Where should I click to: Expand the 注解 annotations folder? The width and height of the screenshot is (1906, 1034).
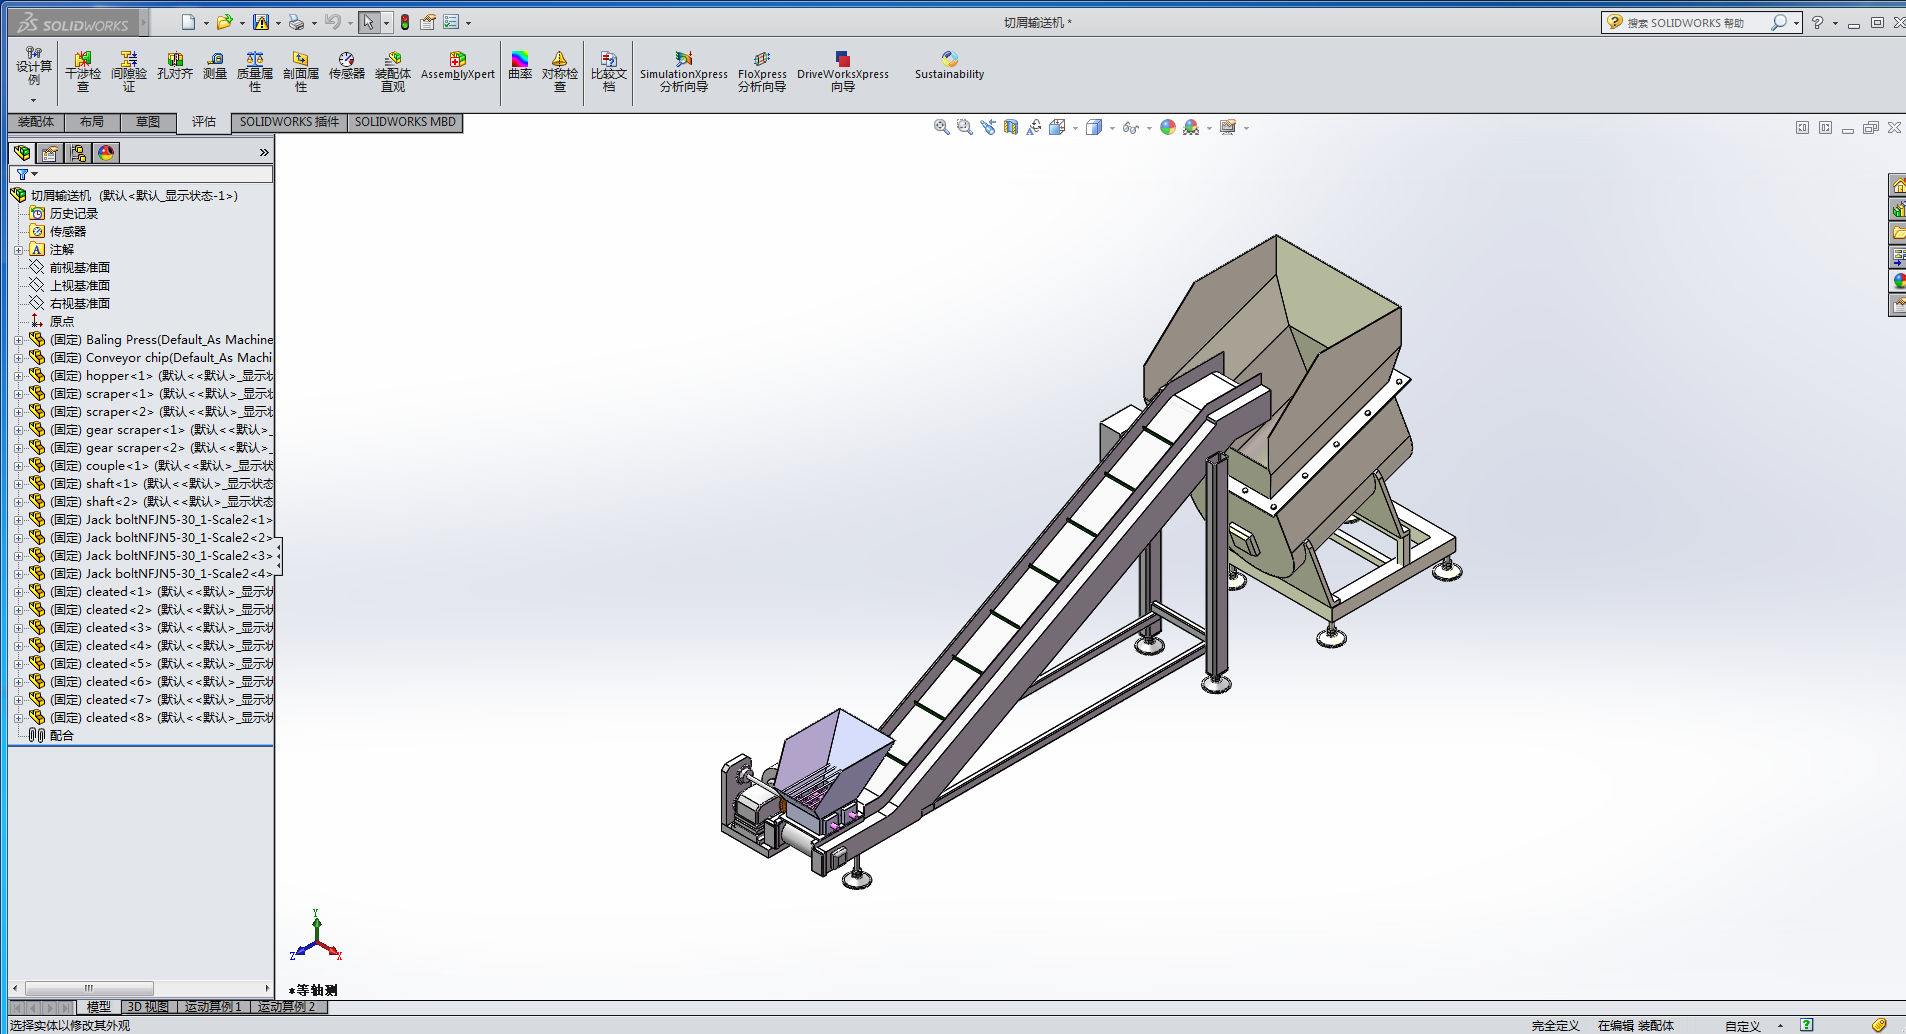pyautogui.click(x=18, y=250)
